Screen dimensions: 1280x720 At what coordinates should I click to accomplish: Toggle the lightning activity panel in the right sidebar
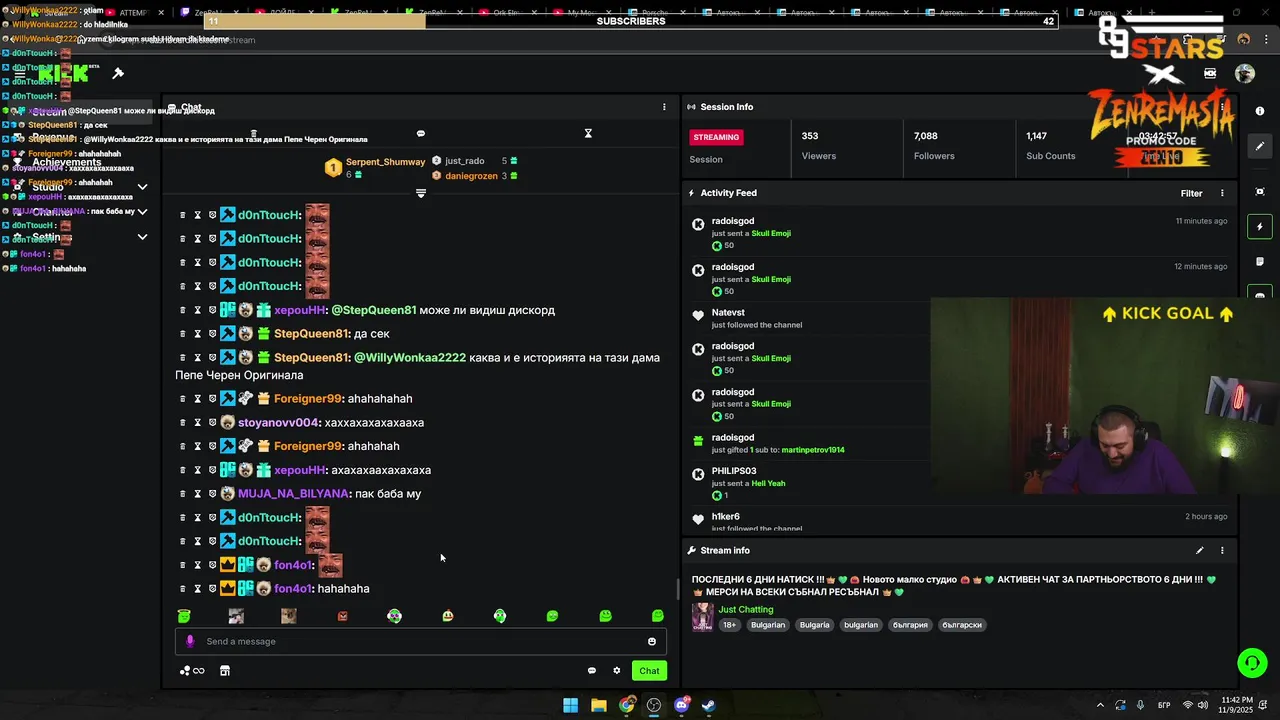tap(1260, 227)
